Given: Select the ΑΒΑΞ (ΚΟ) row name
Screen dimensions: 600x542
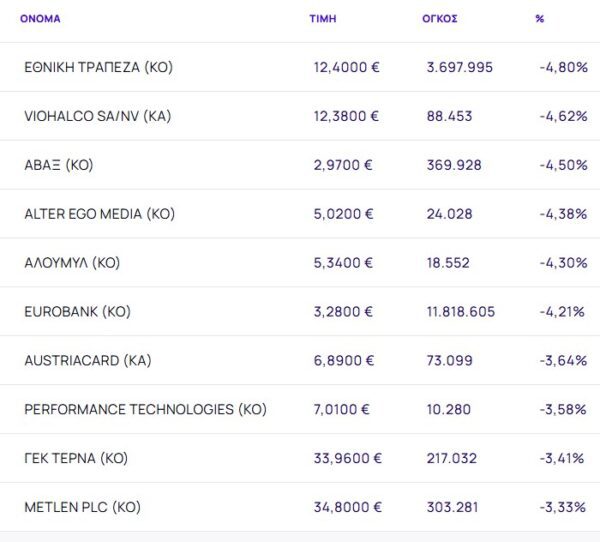Looking at the screenshot, I should [58, 165].
